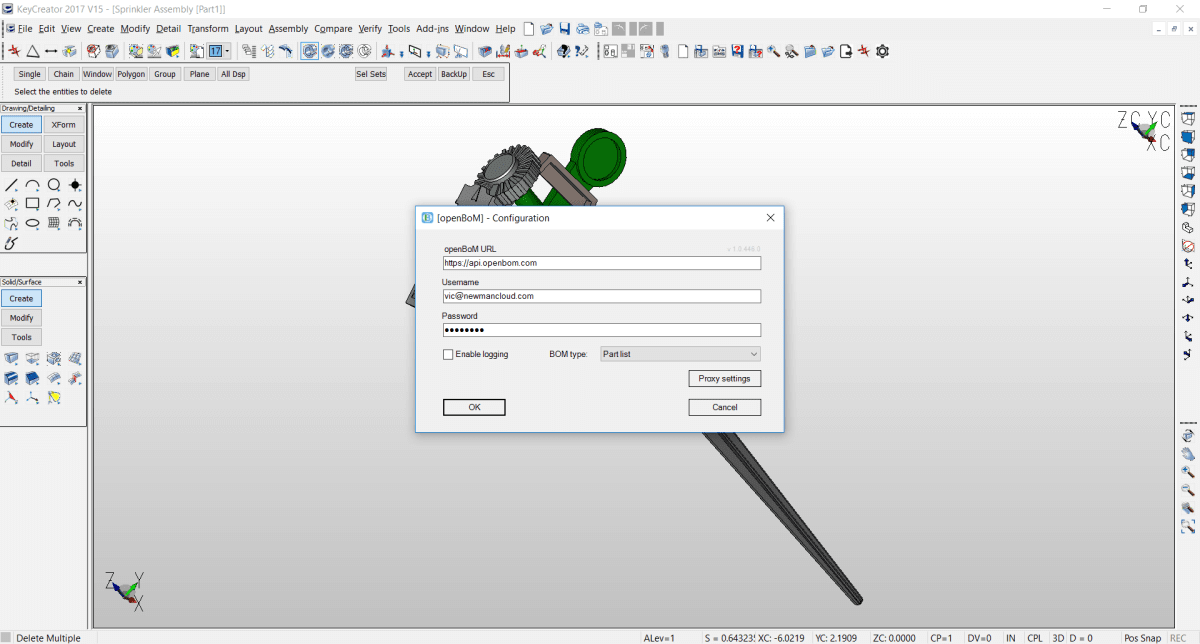1200x644 pixels.
Task: Close the Configuration dialog
Action: click(x=770, y=218)
